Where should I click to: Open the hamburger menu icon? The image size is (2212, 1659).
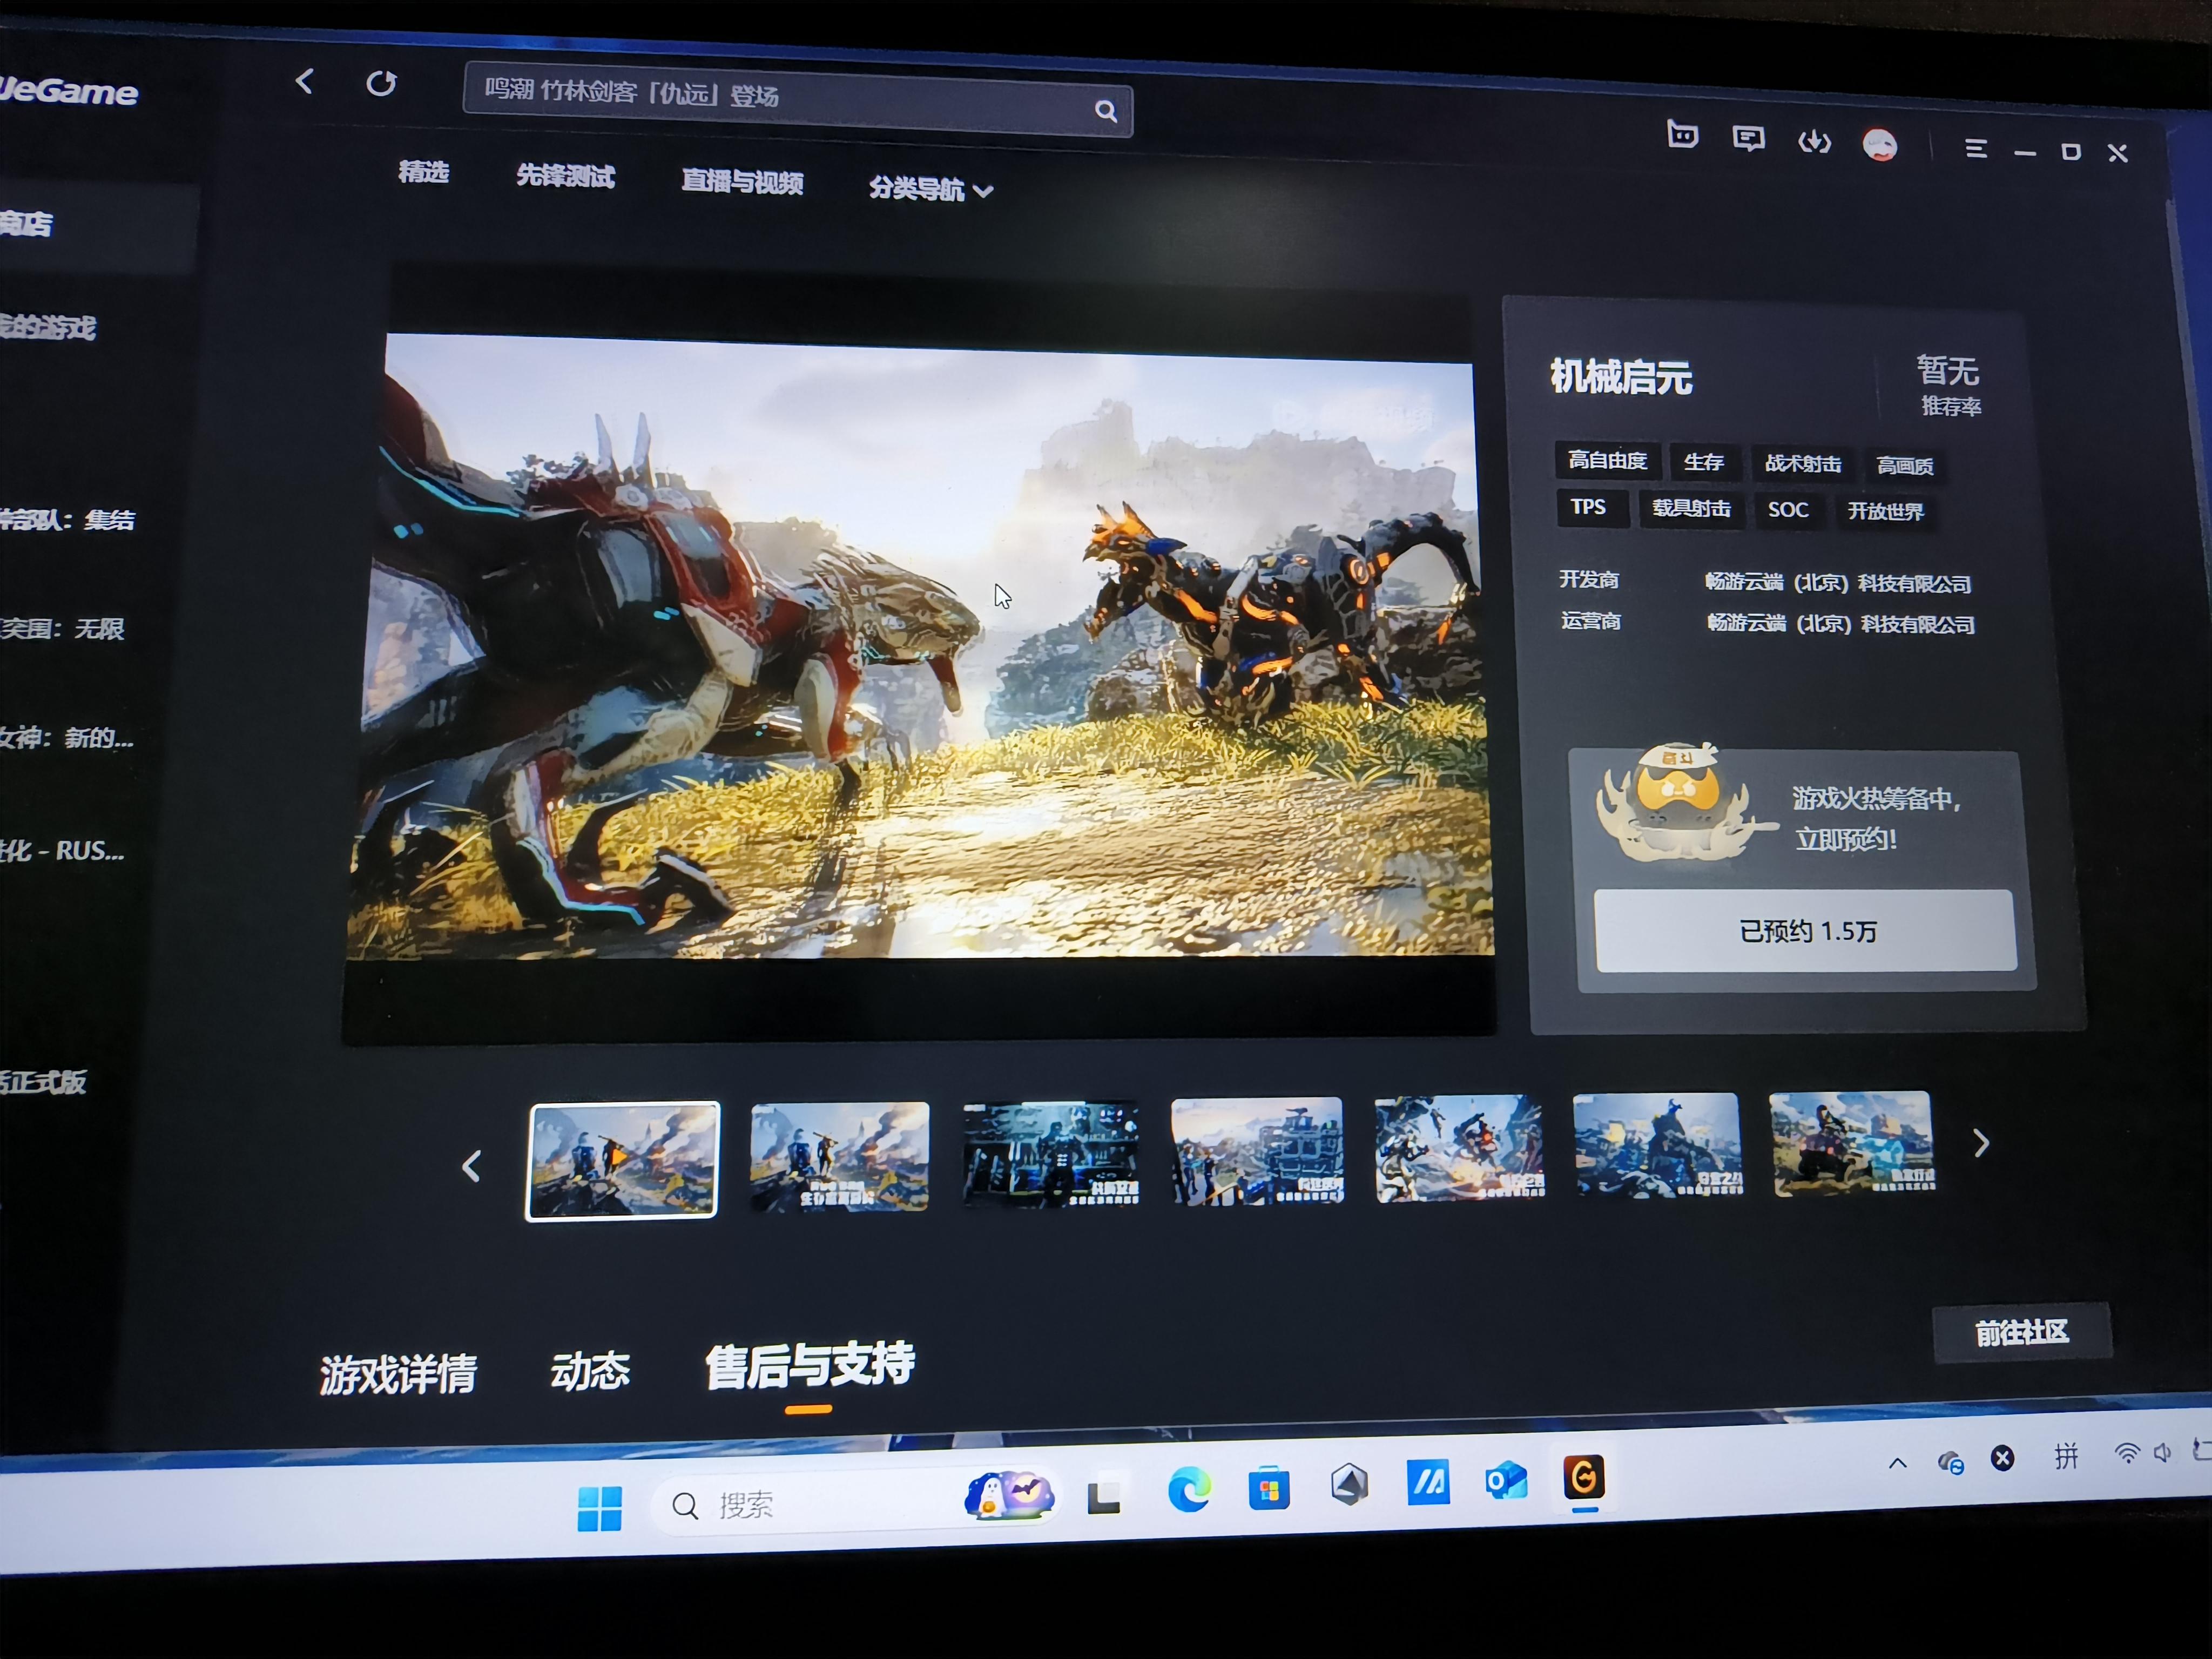pyautogui.click(x=1975, y=149)
